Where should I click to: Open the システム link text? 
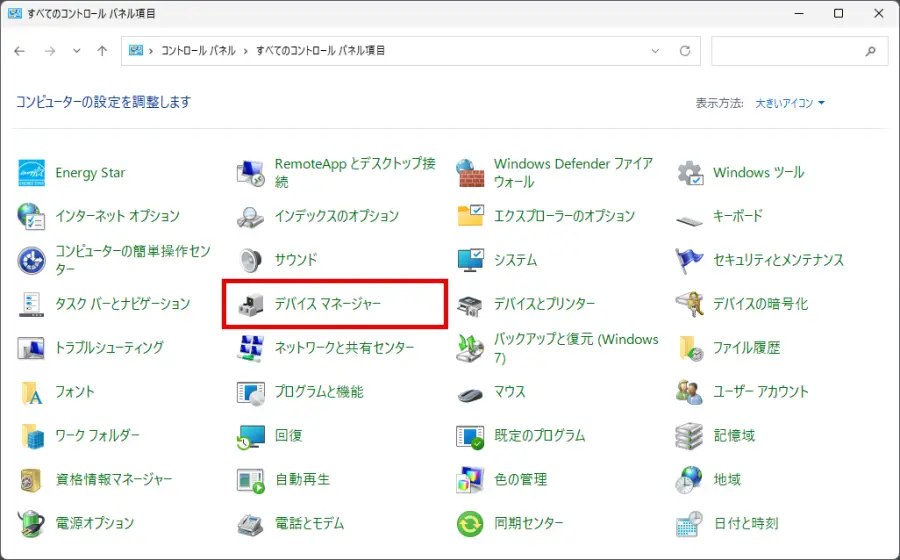pyautogui.click(x=515, y=260)
